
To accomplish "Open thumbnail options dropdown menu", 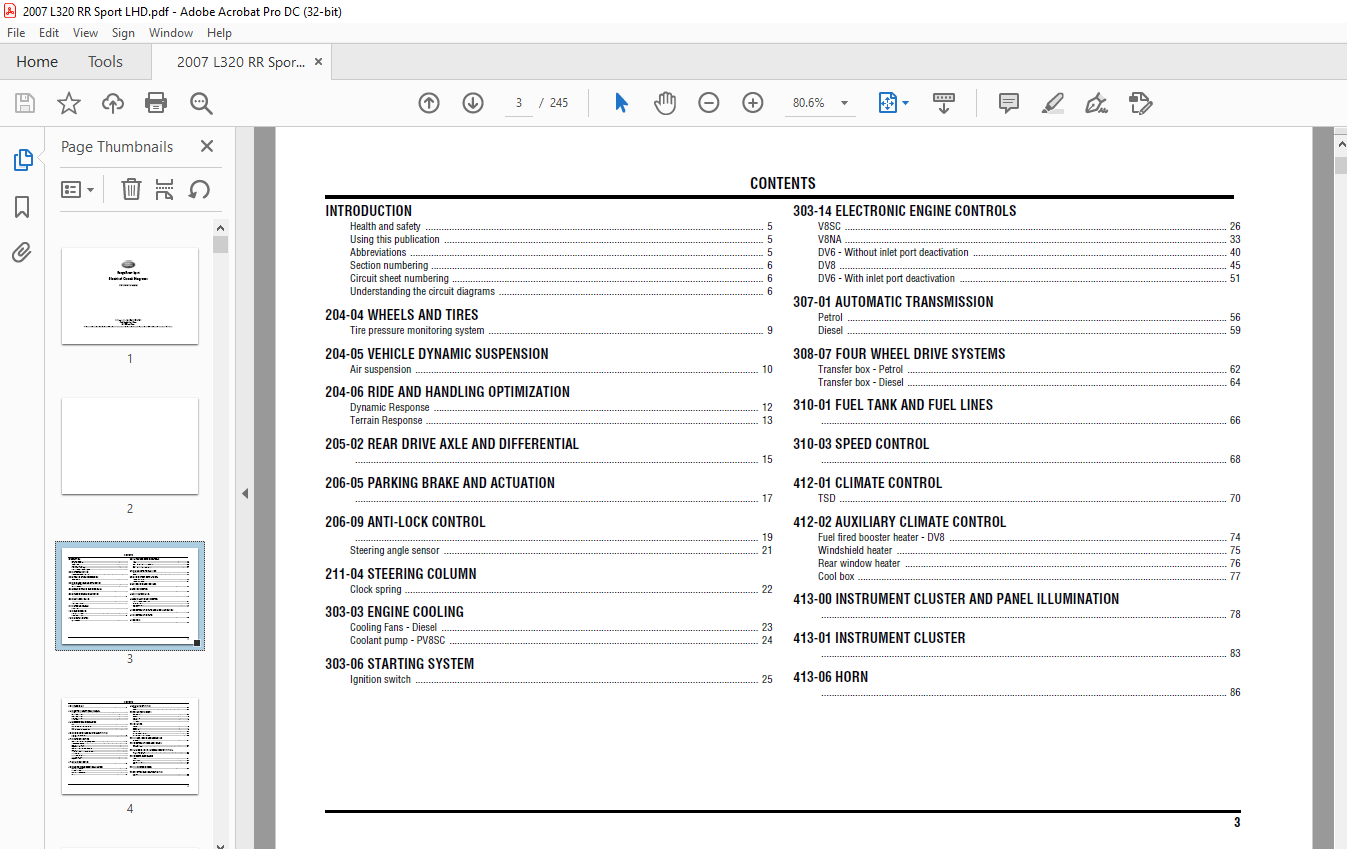I will point(78,189).
